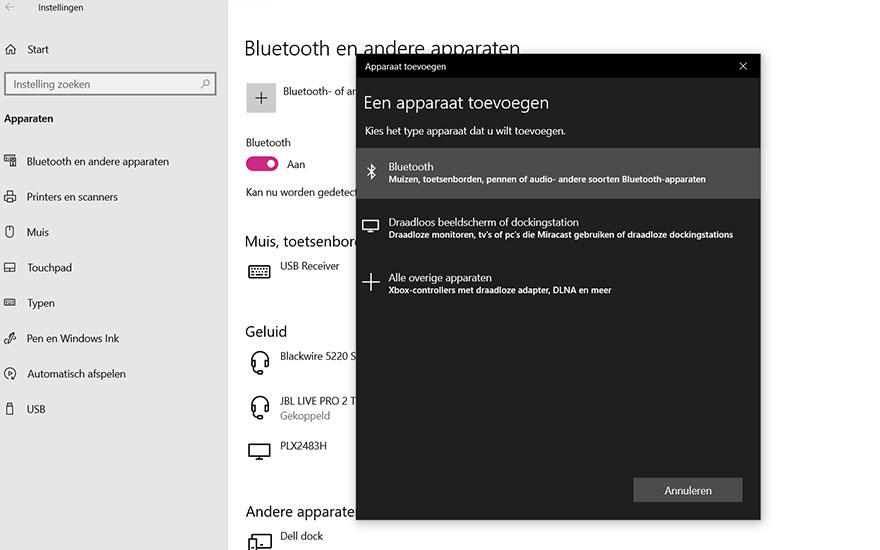This screenshot has width=880, height=550.
Task: Select the mouse sidebar icon
Action: [10, 232]
